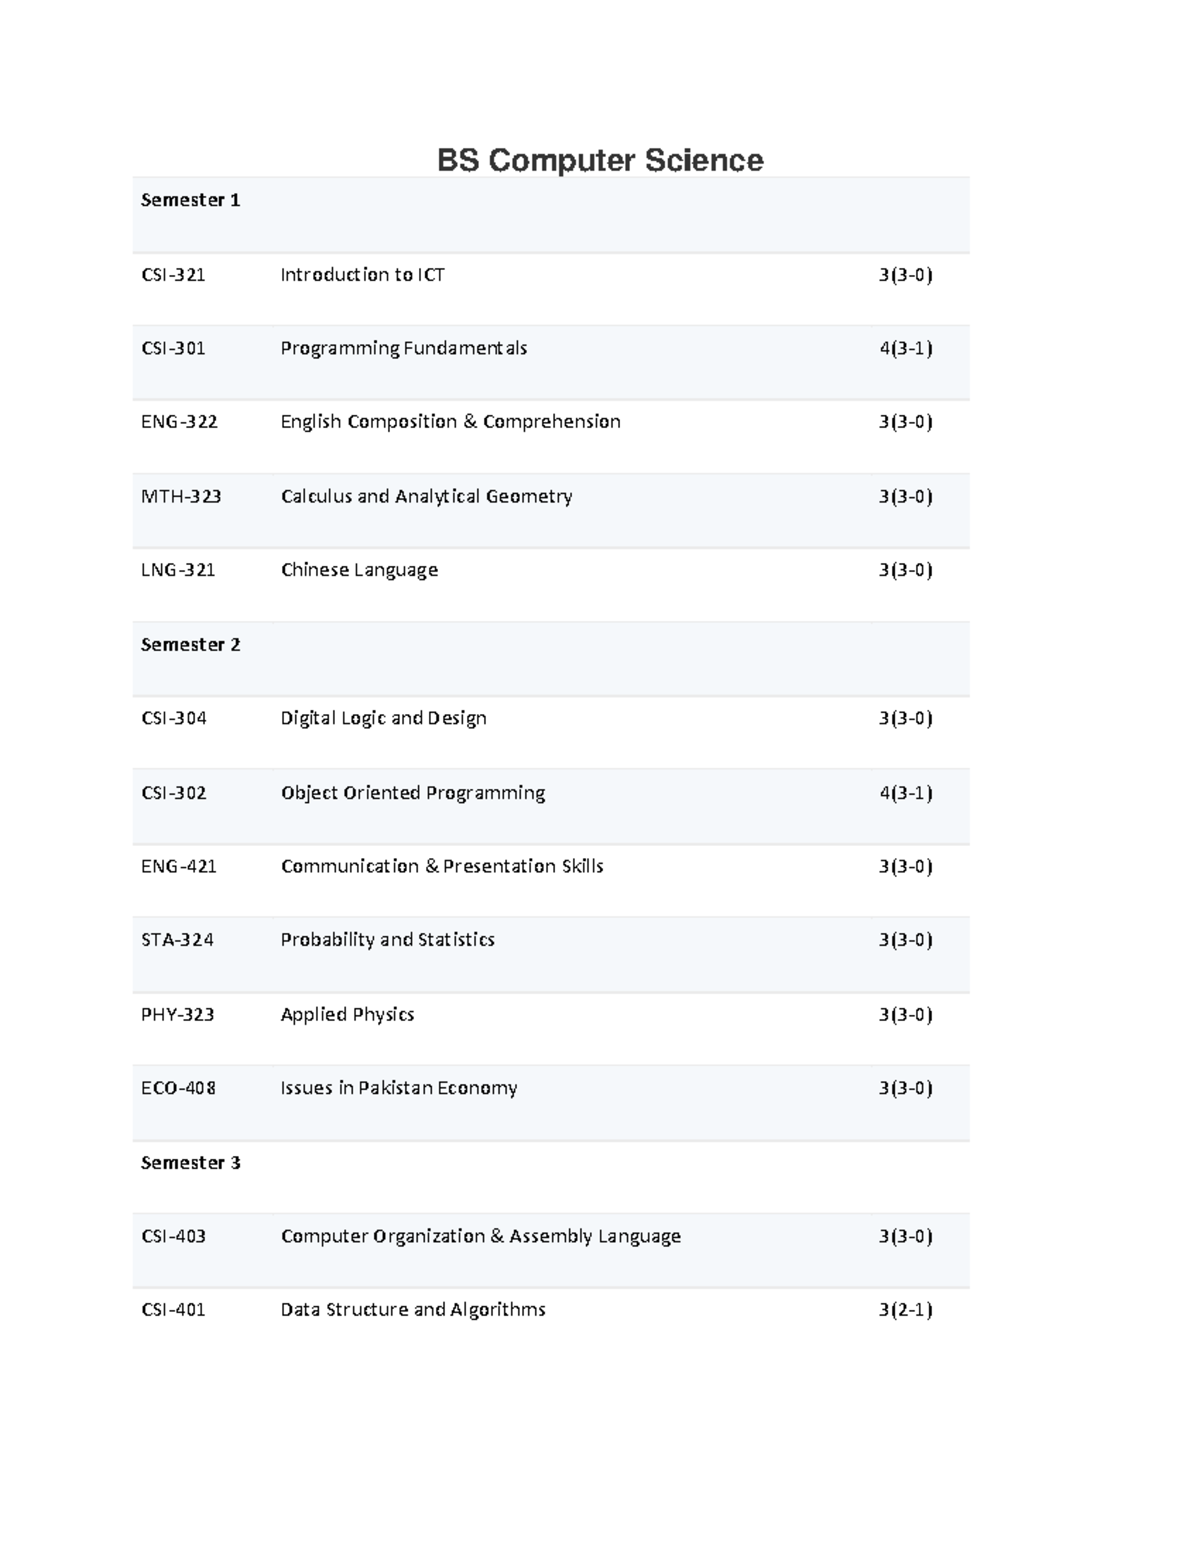Click the Semester 1 heading
This screenshot has width=1200, height=1553.
[x=190, y=200]
